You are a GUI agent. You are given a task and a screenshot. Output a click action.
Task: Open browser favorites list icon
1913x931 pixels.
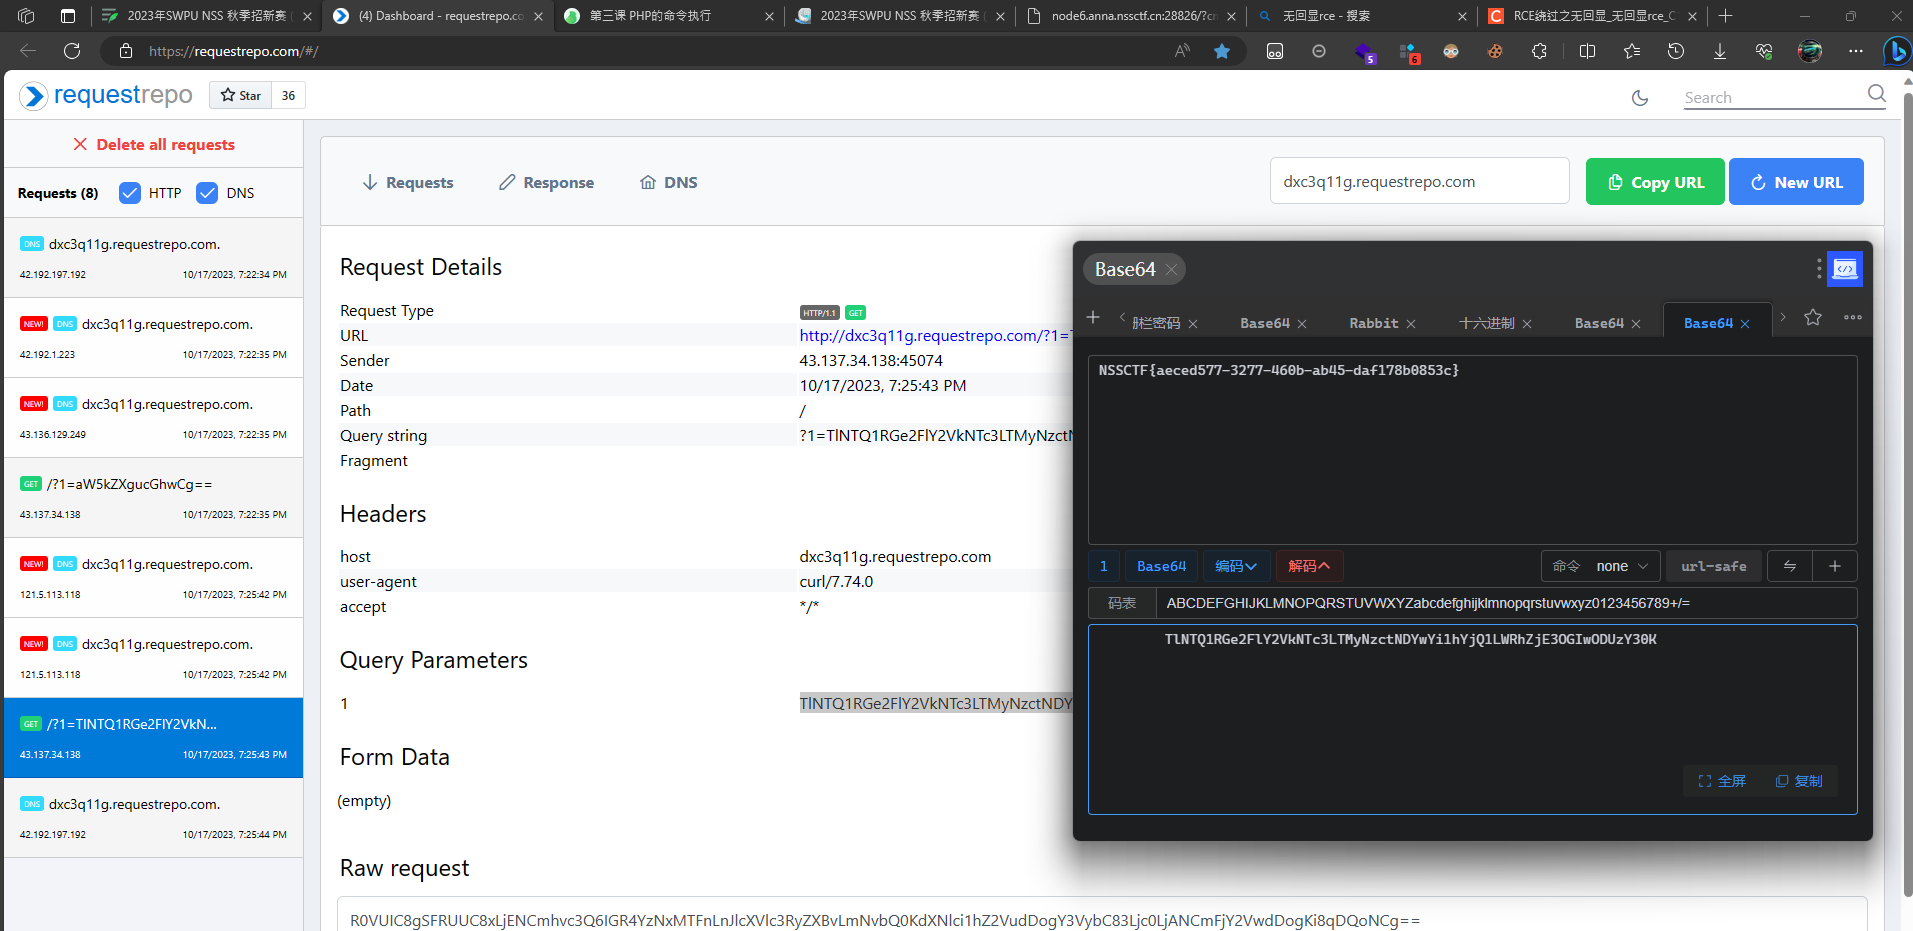(1632, 51)
